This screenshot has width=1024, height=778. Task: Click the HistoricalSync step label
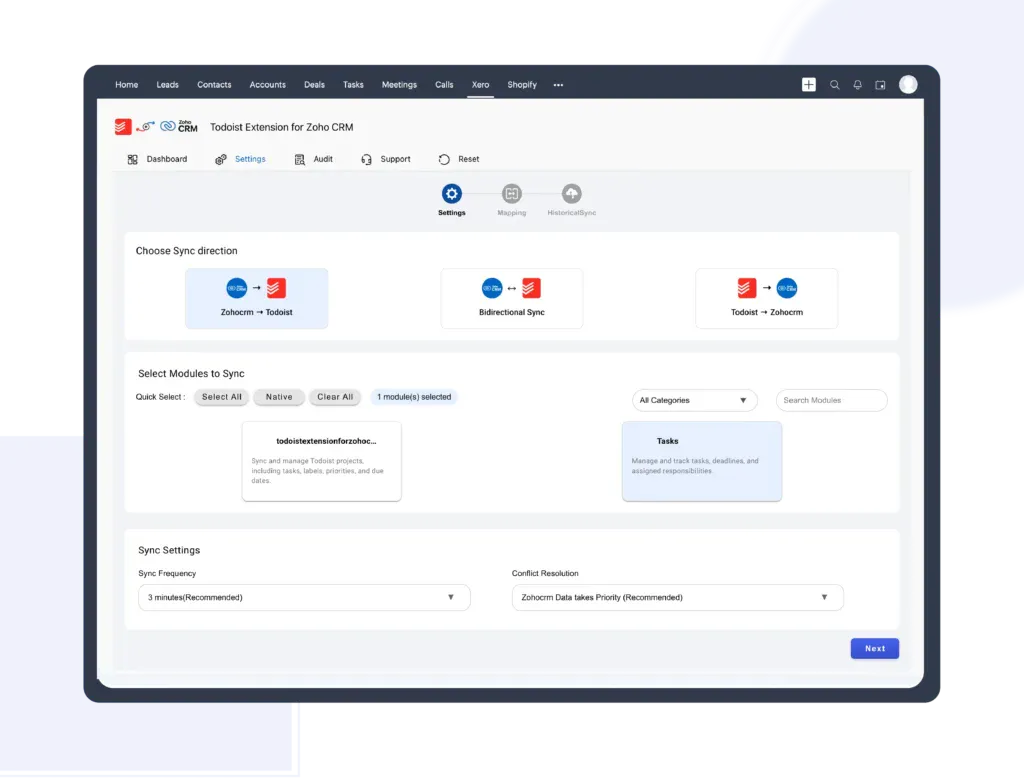[571, 213]
